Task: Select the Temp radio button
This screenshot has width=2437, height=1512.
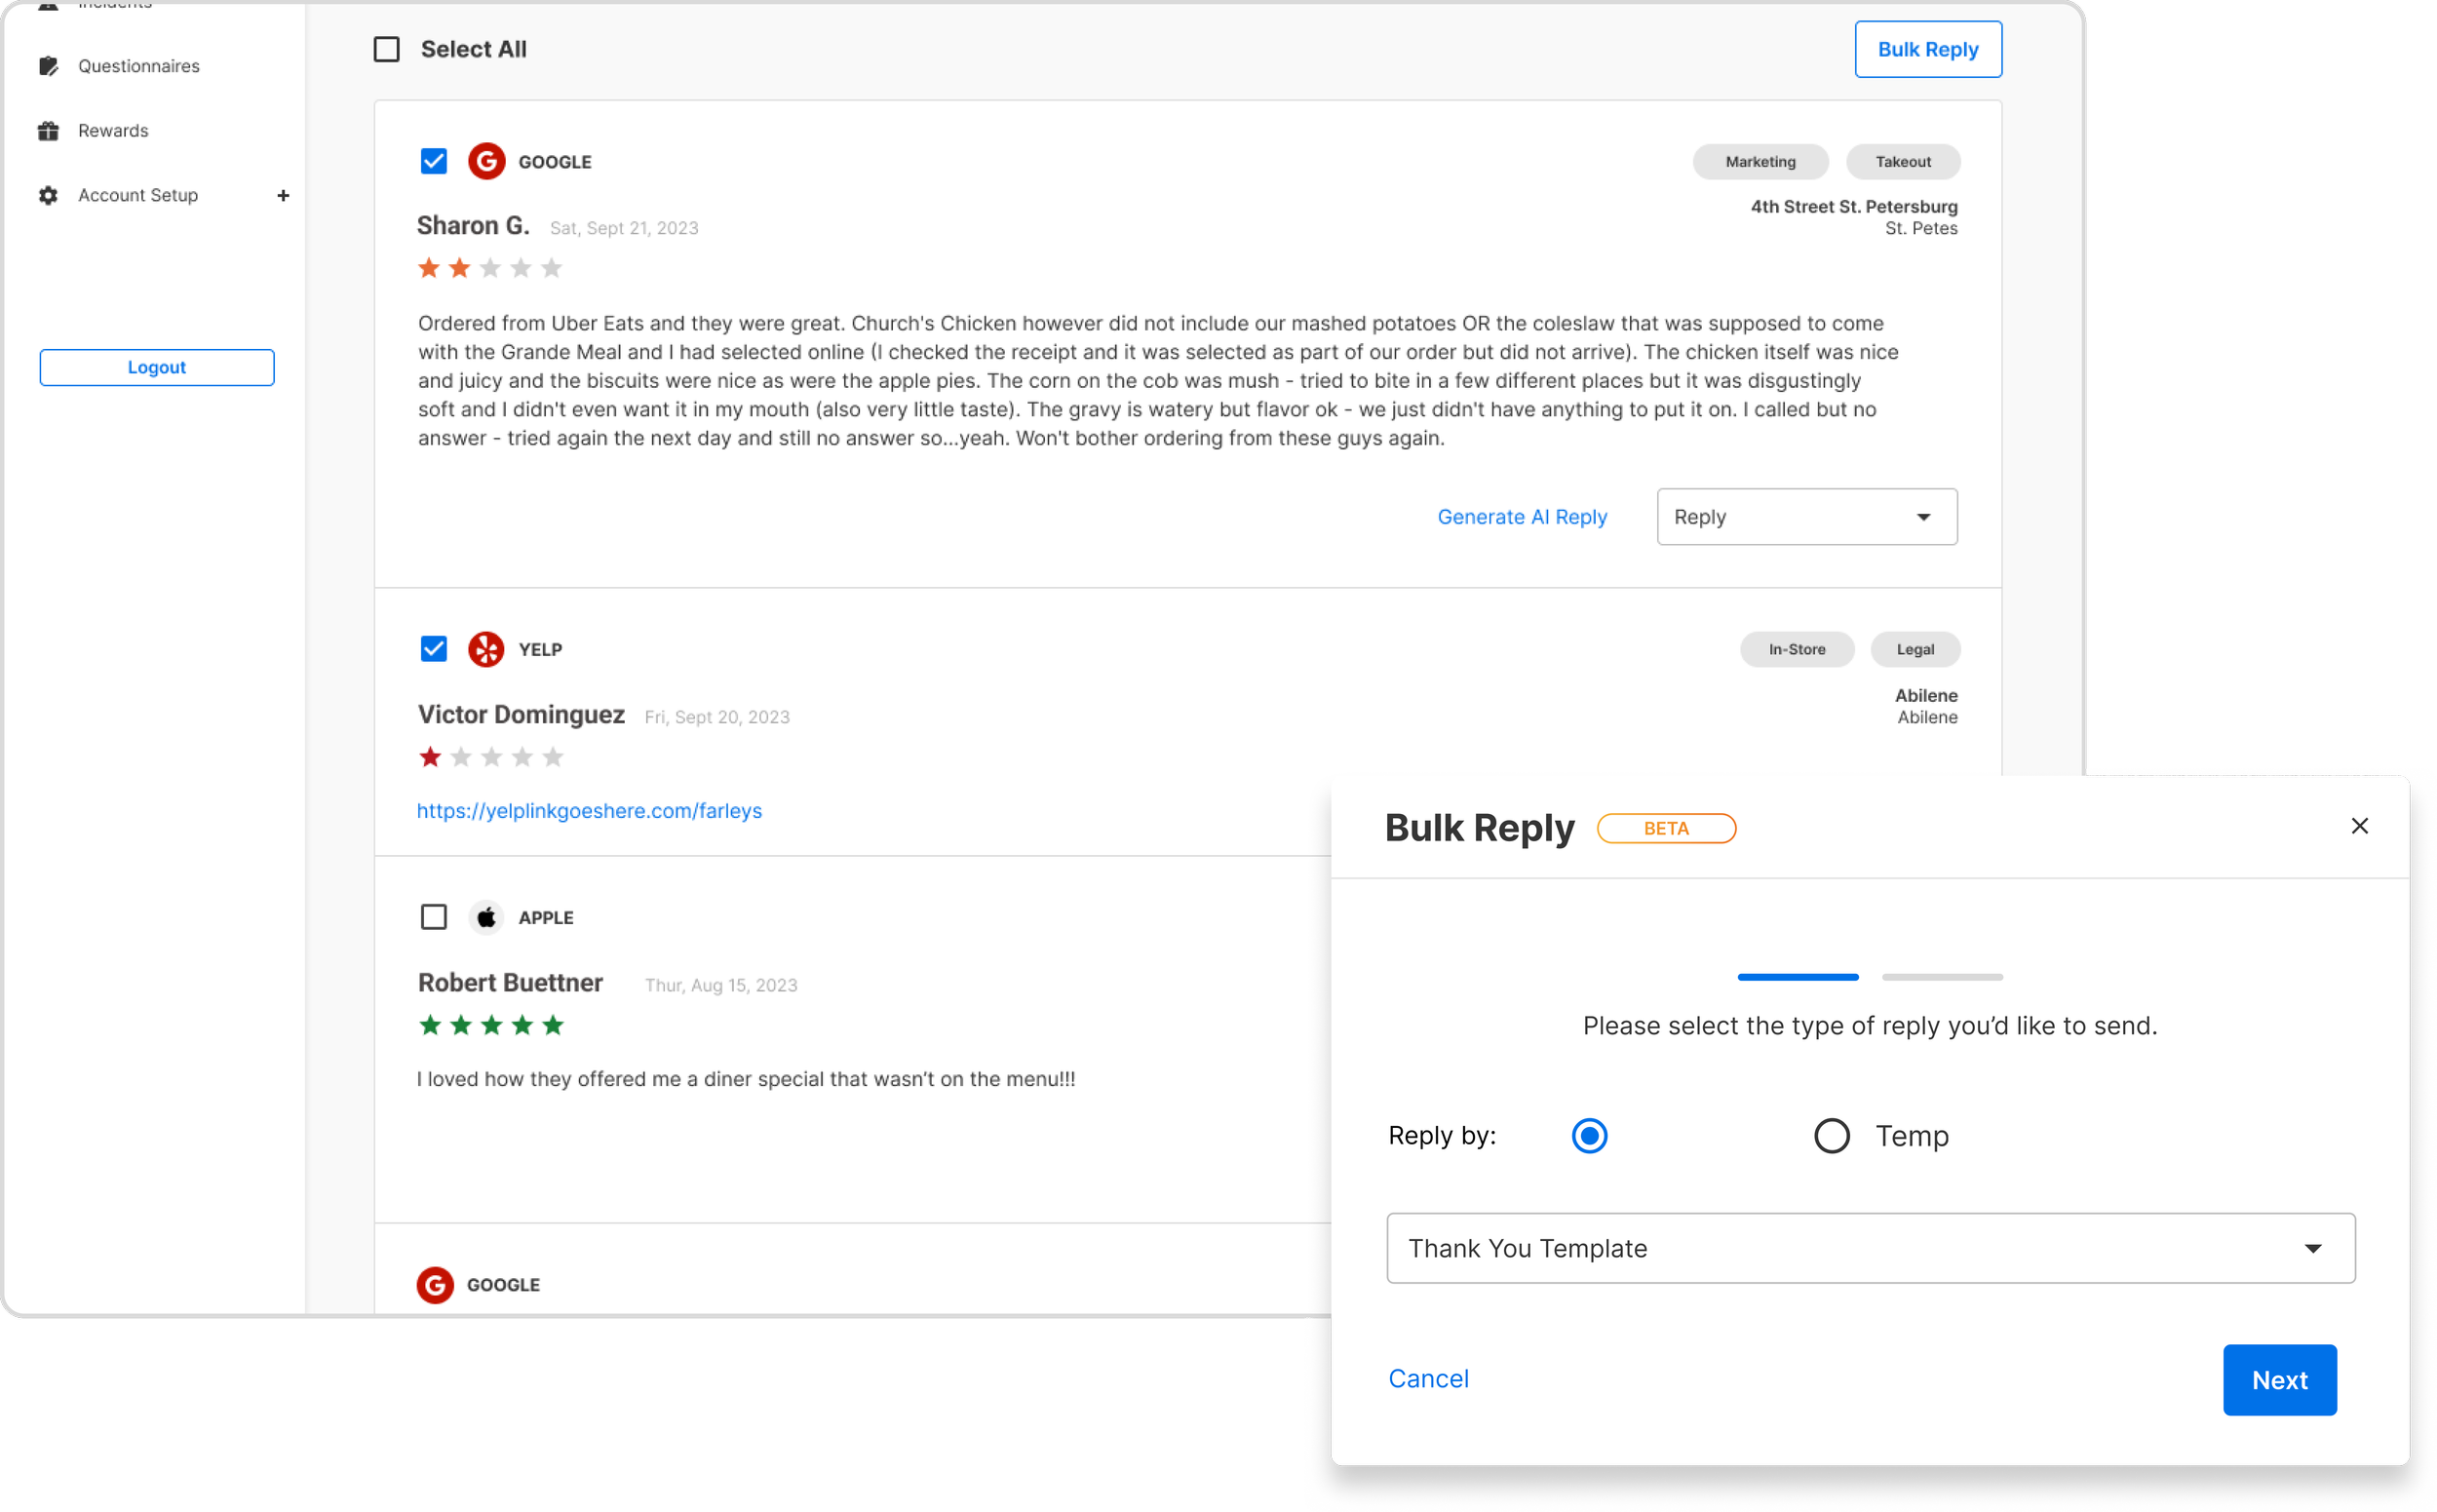Action: pyautogui.click(x=1831, y=1136)
